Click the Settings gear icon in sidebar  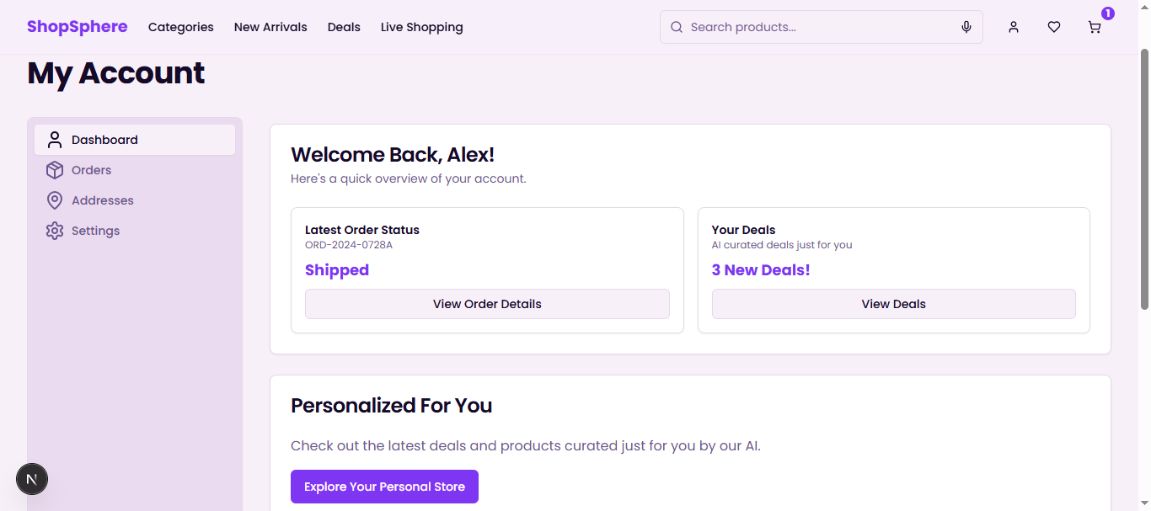[55, 231]
